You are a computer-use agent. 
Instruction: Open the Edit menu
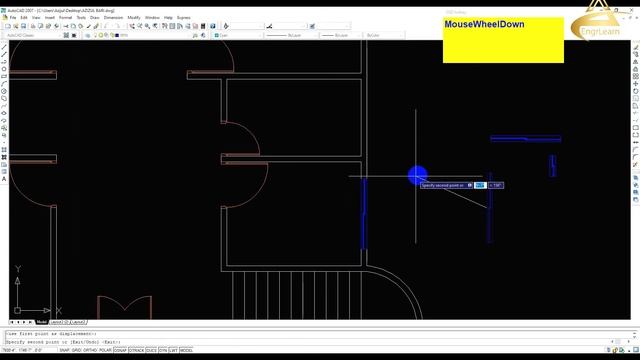(x=24, y=18)
